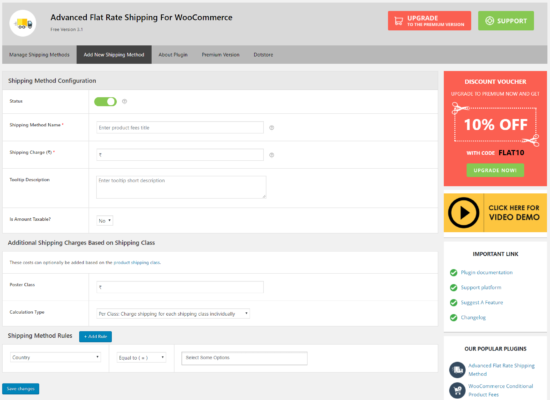Viewport: 550px width, 400px height.
Task: Click help icon next to Status toggle
Action: click(x=124, y=101)
